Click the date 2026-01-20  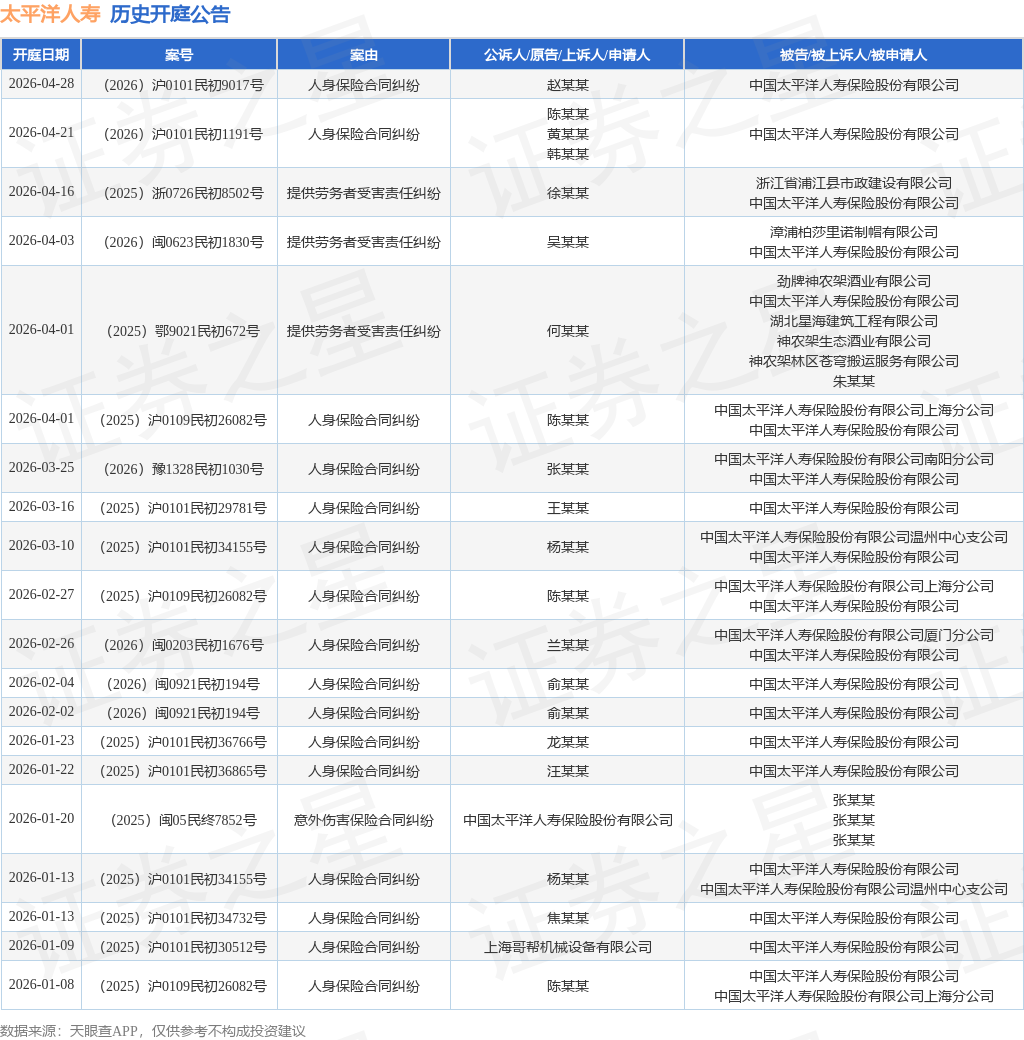[41, 819]
